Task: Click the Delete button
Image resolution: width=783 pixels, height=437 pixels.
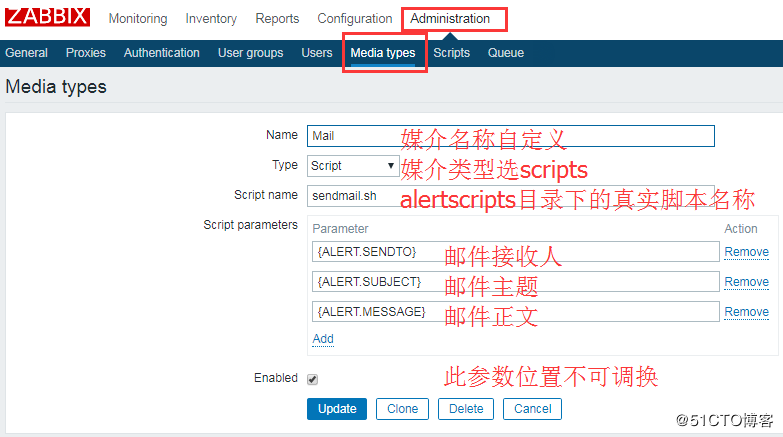Action: pyautogui.click(x=466, y=409)
